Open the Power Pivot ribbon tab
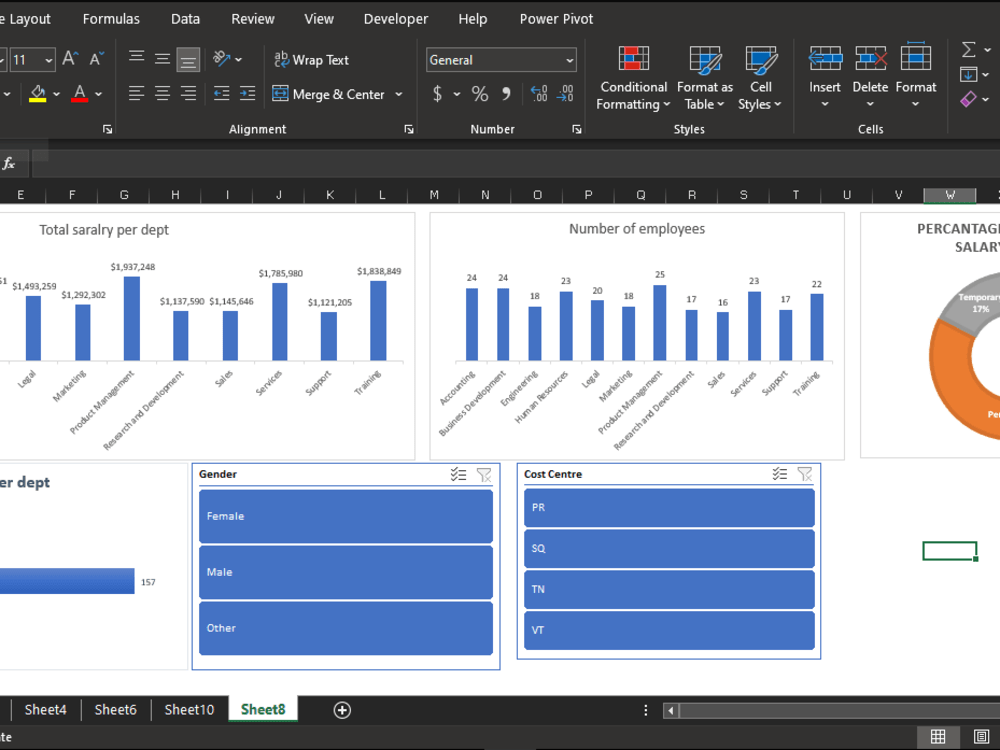The image size is (1000, 750). (x=556, y=19)
